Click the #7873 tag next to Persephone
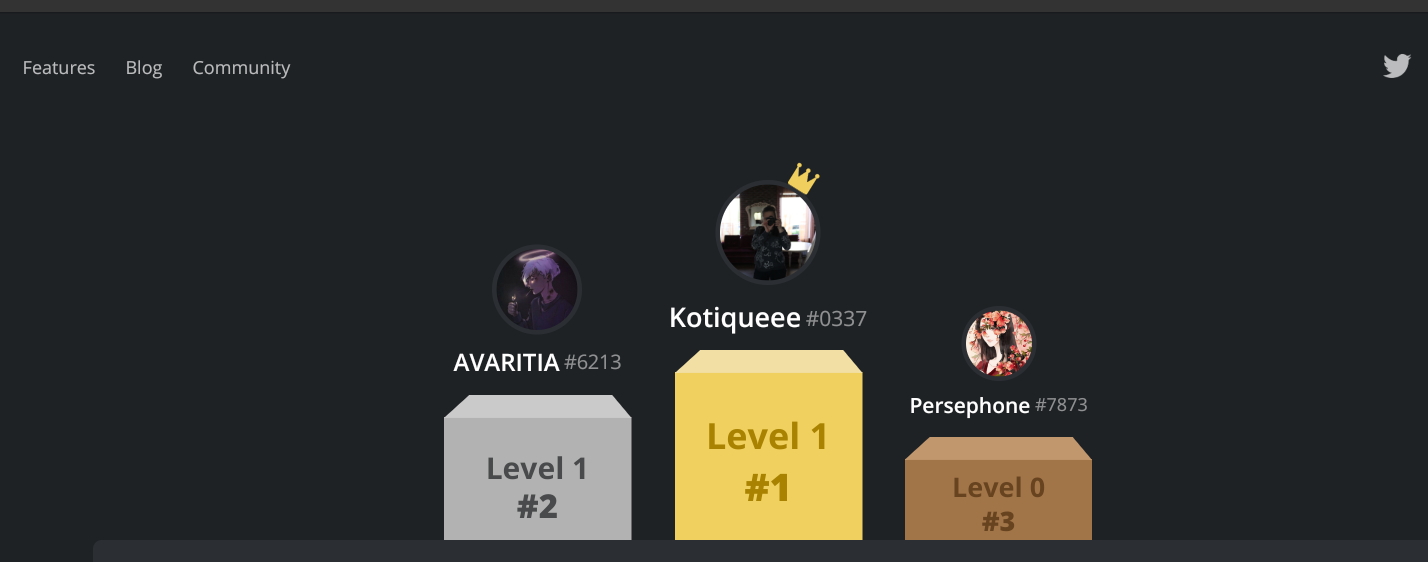The height and width of the screenshot is (562, 1428). [x=1062, y=405]
